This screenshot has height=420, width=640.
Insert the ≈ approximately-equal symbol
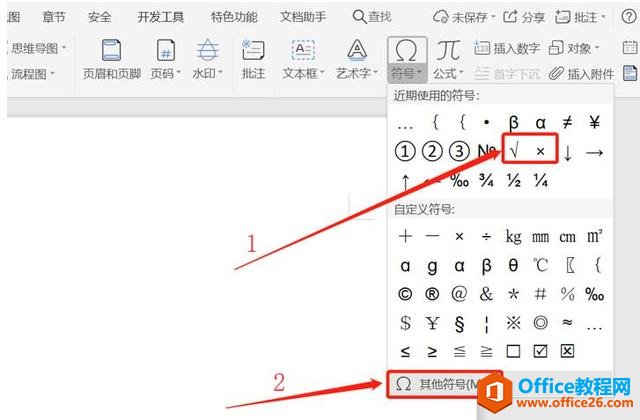(567, 322)
